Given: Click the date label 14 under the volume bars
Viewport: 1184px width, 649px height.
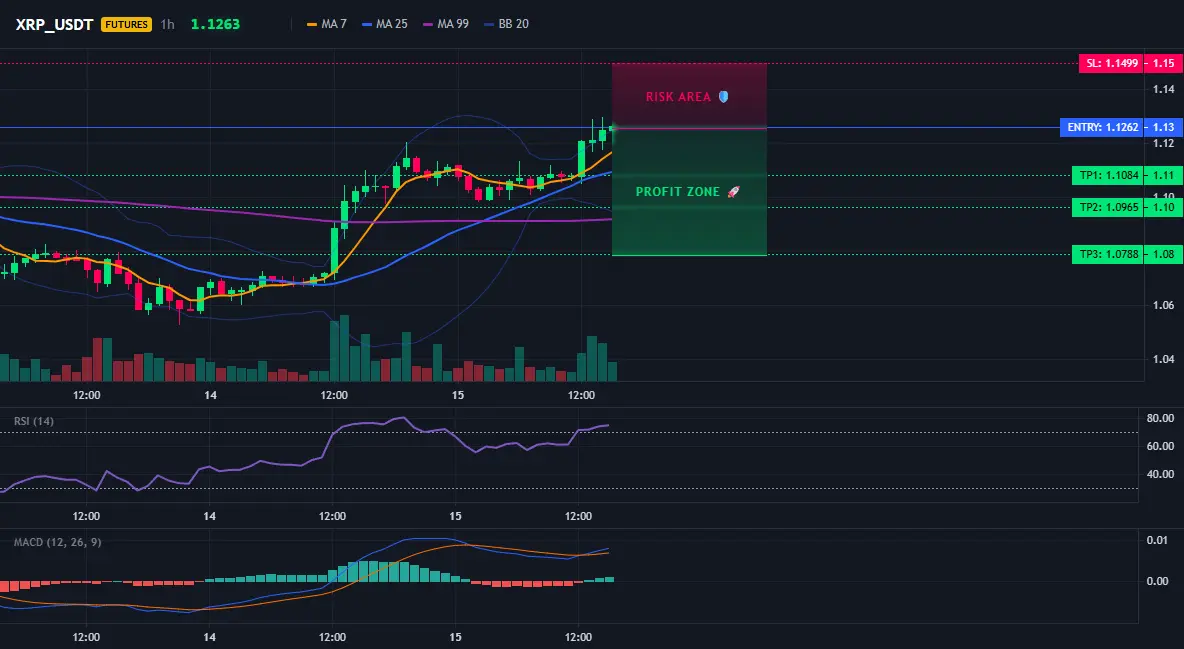Looking at the screenshot, I should [x=210, y=395].
